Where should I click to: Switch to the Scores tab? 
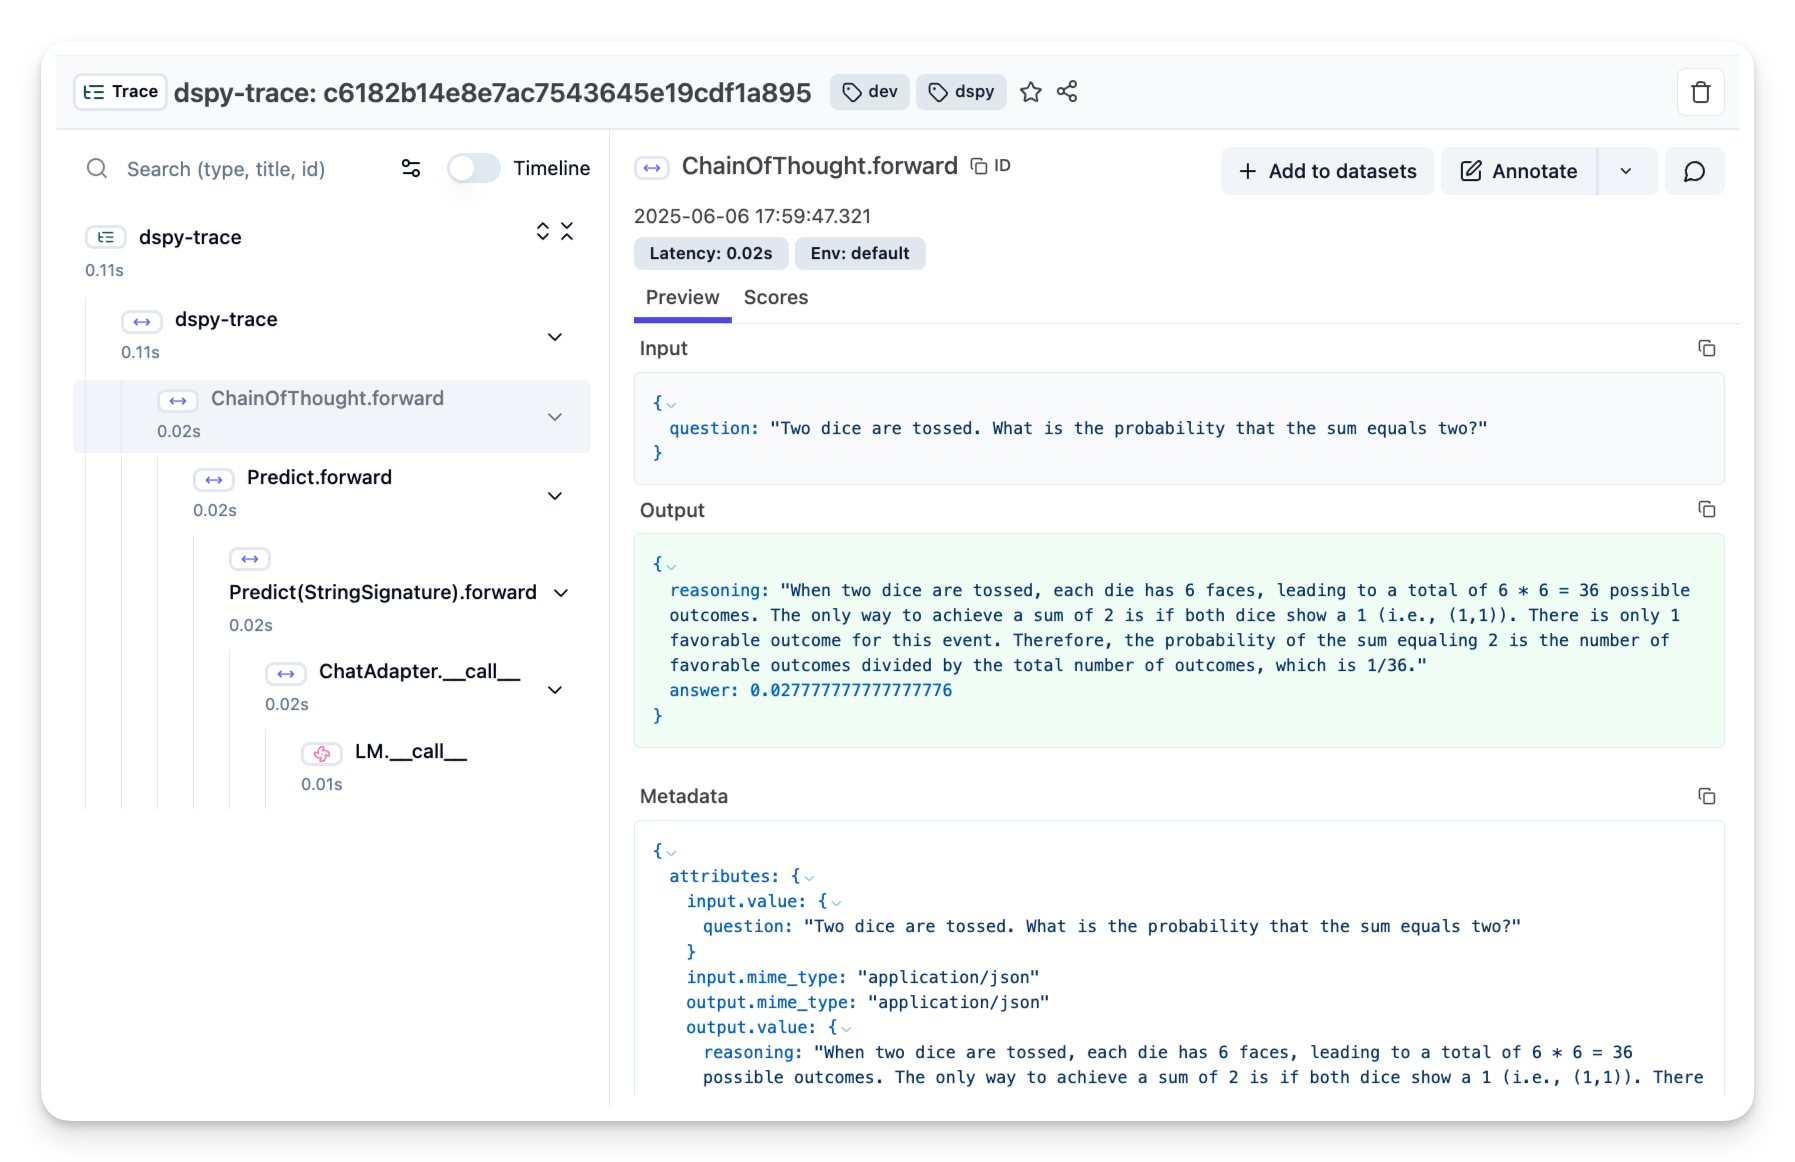775,298
